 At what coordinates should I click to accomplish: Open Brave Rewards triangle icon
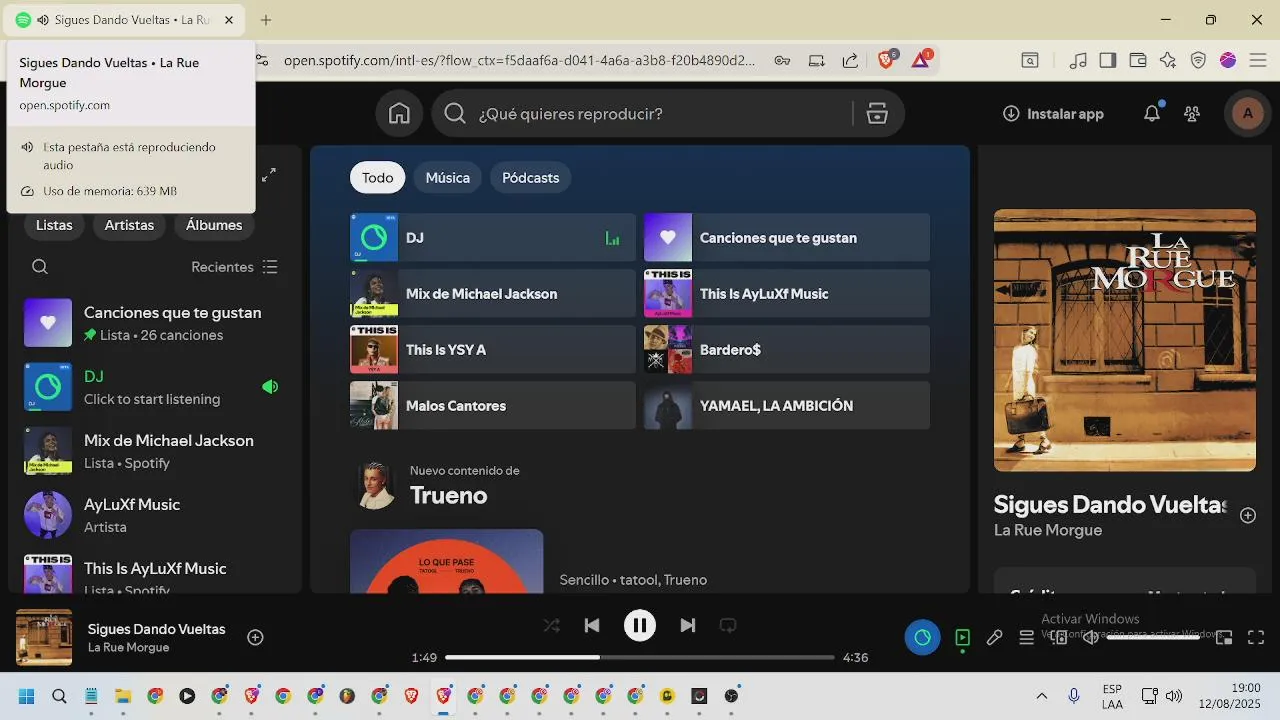pyautogui.click(x=921, y=60)
